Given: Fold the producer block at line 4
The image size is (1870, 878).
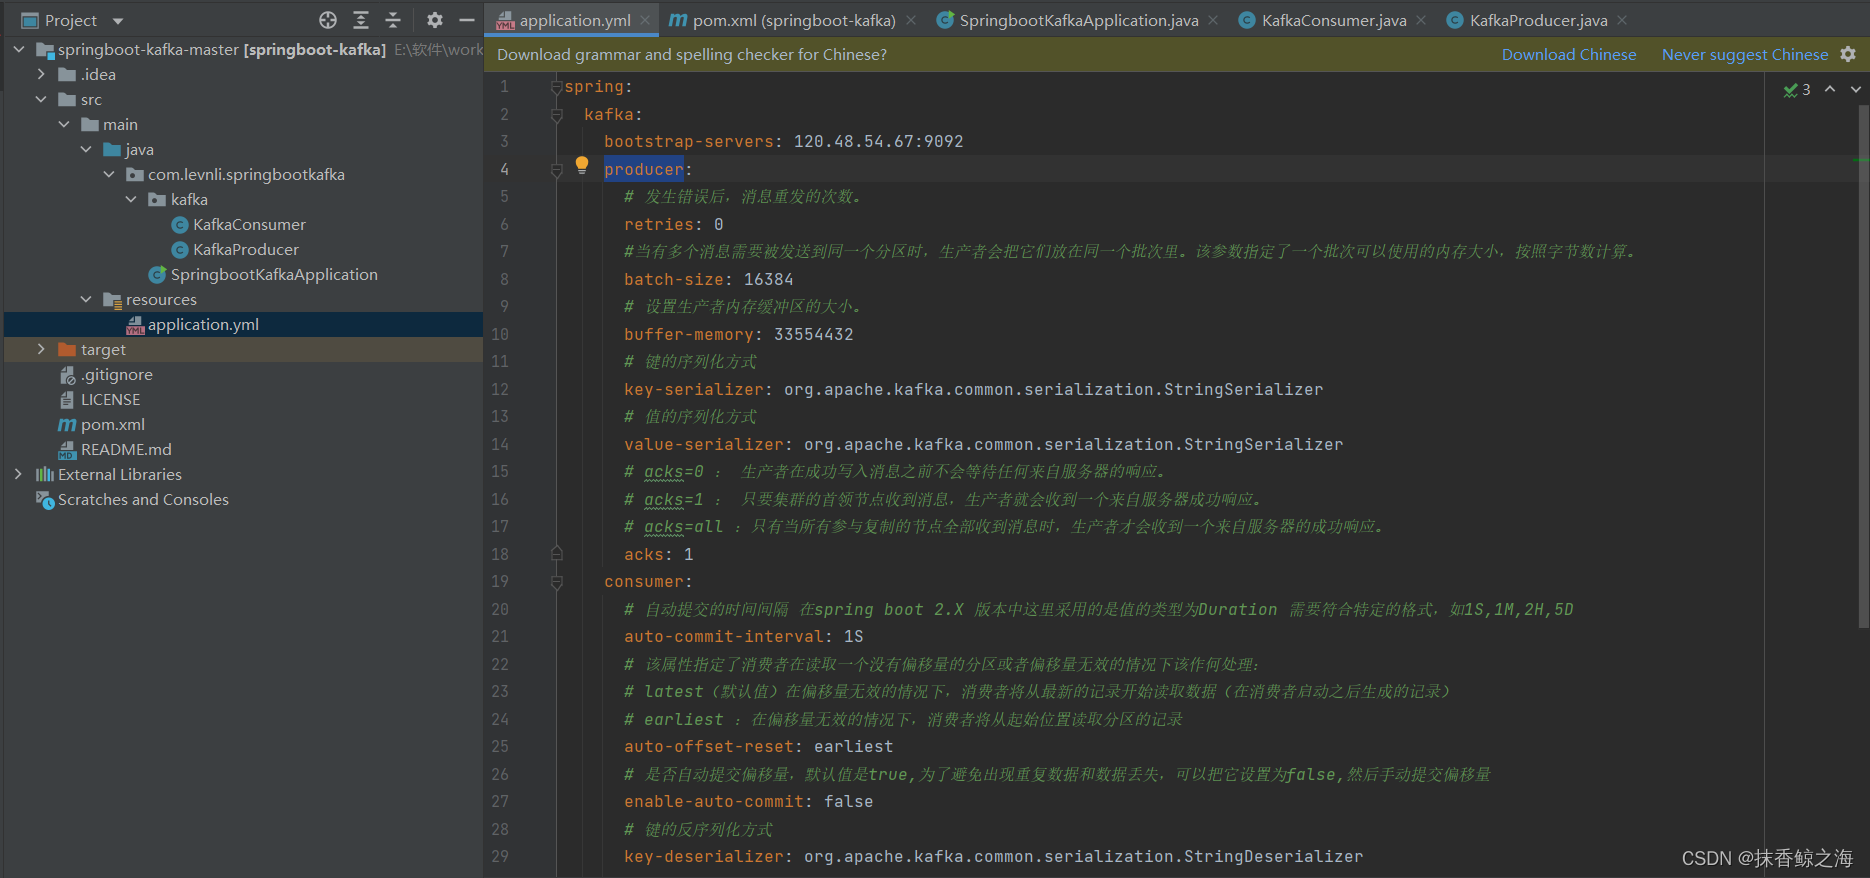Looking at the screenshot, I should click(557, 170).
